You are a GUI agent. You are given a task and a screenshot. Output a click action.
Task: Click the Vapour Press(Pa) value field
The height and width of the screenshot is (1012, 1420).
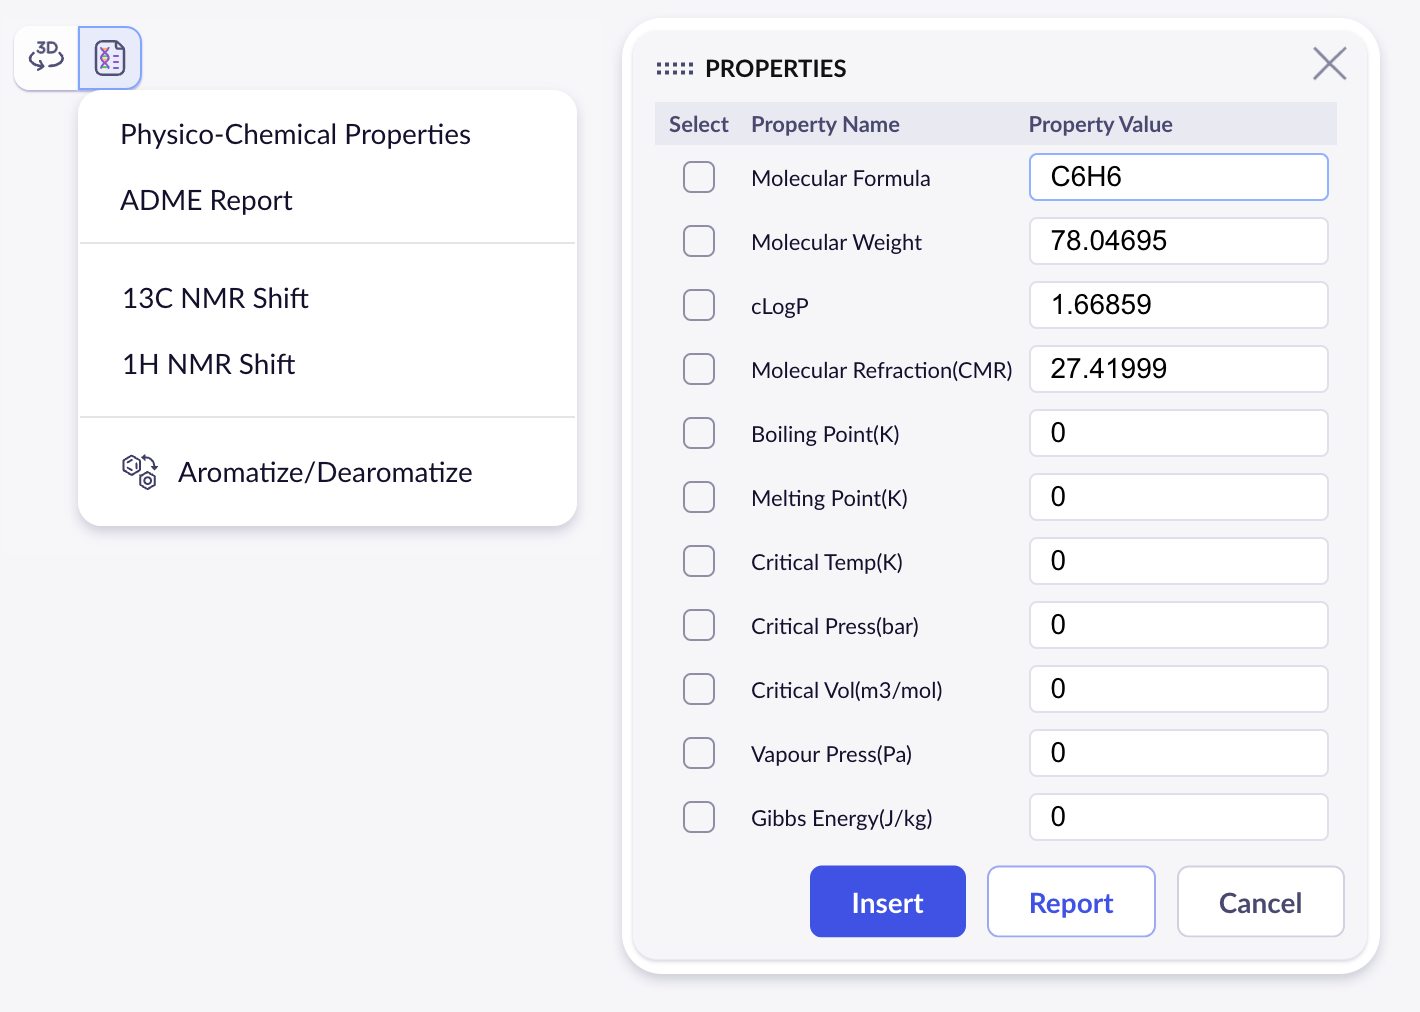(1178, 753)
